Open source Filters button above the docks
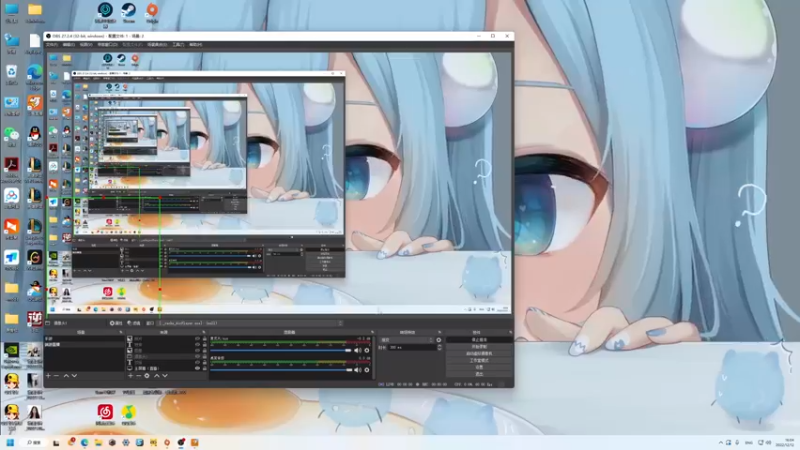Image resolution: width=800 pixels, height=450 pixels. (x=135, y=323)
